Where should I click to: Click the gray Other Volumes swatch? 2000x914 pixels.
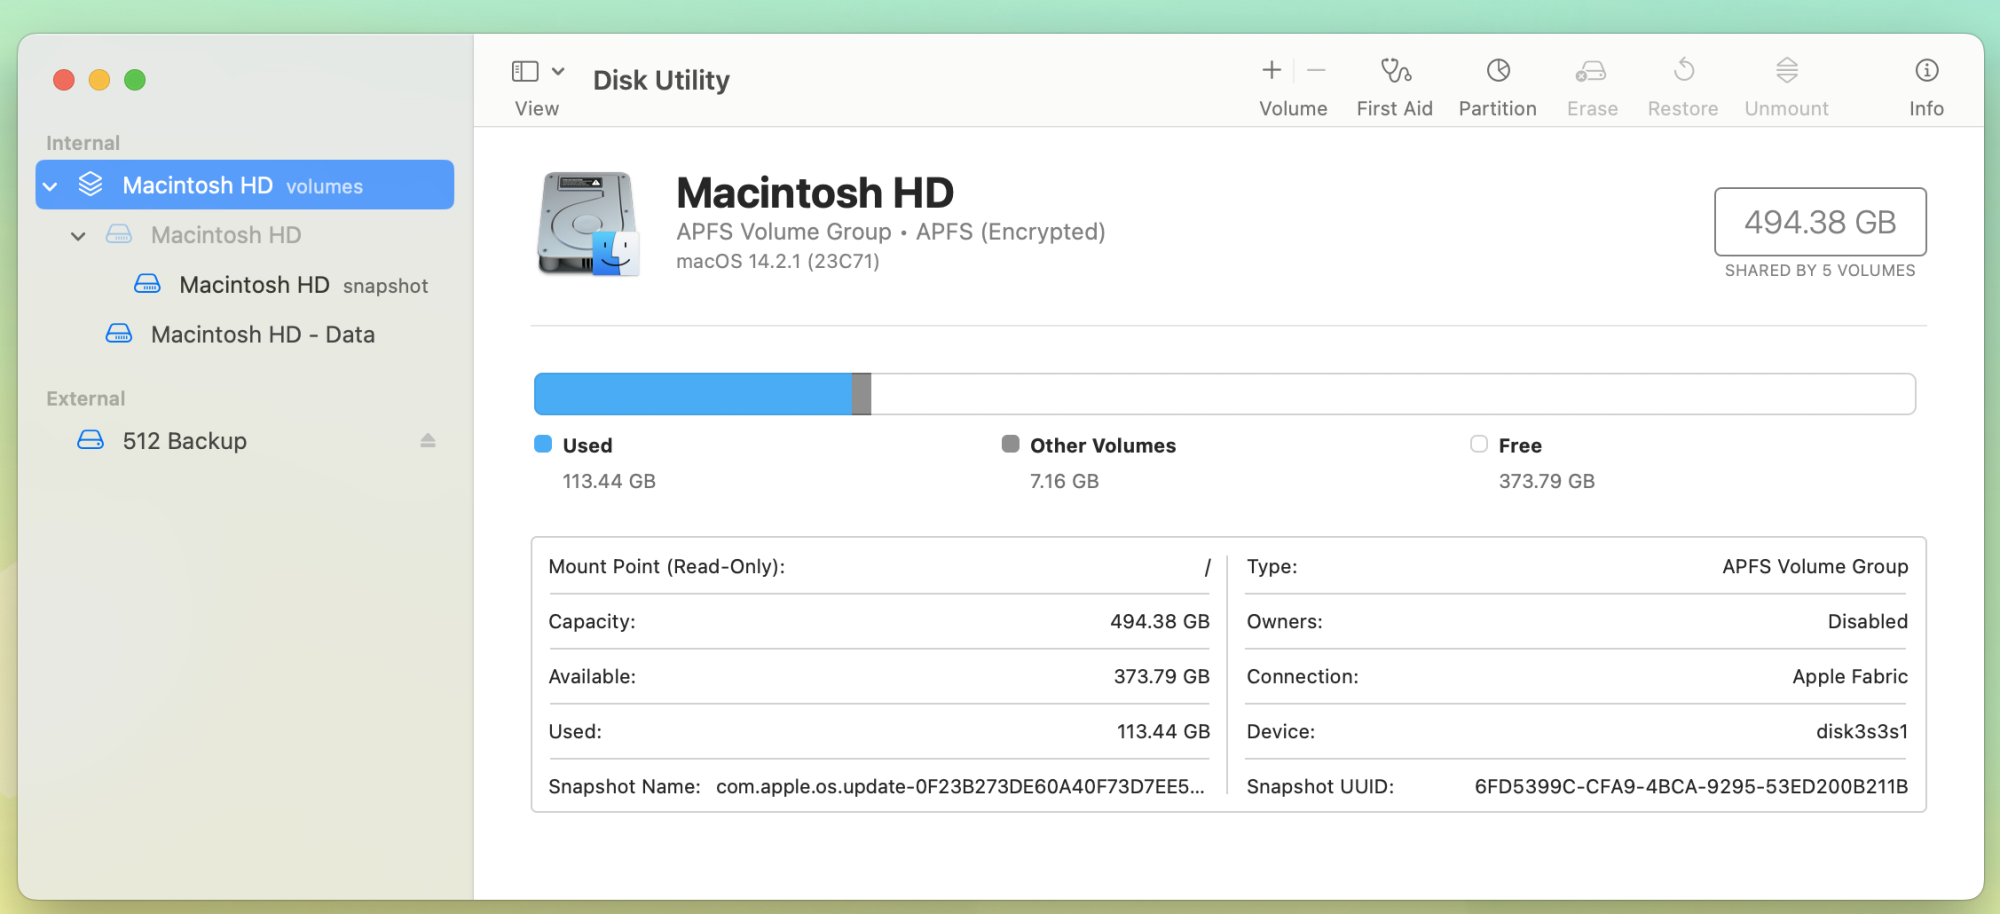click(x=1011, y=444)
